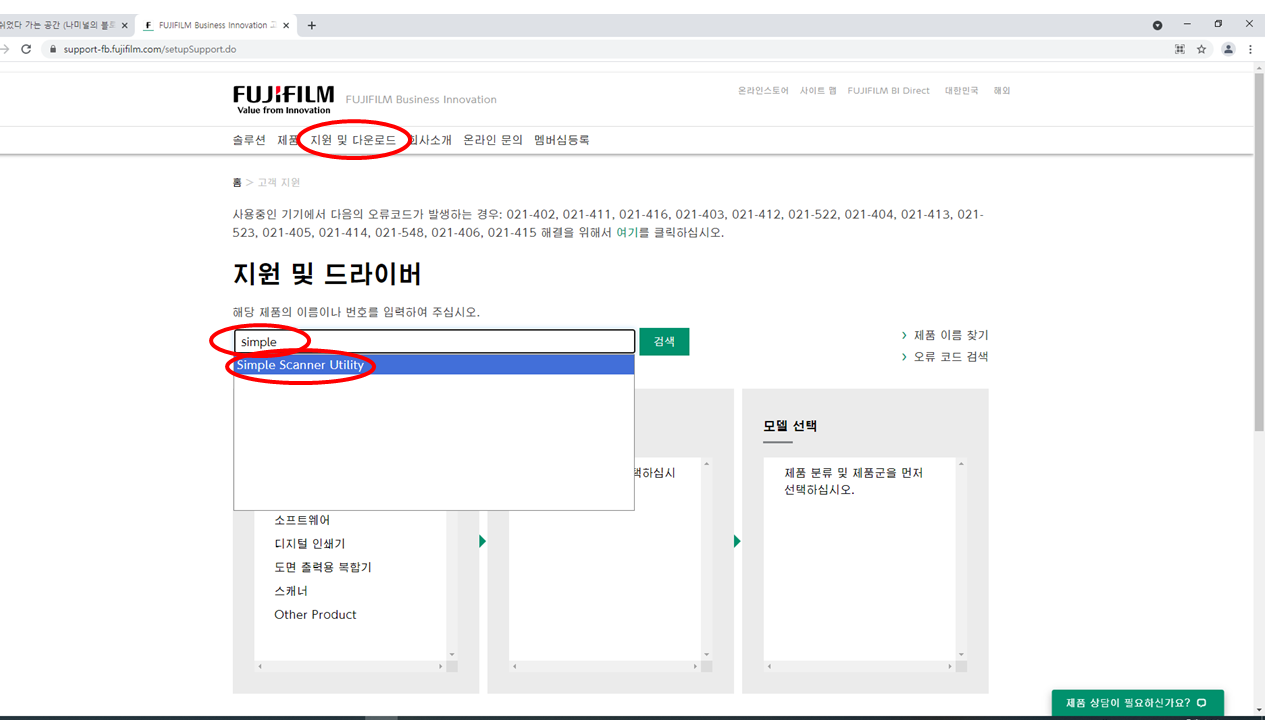Open the 멤버십등록 menu

[562, 140]
